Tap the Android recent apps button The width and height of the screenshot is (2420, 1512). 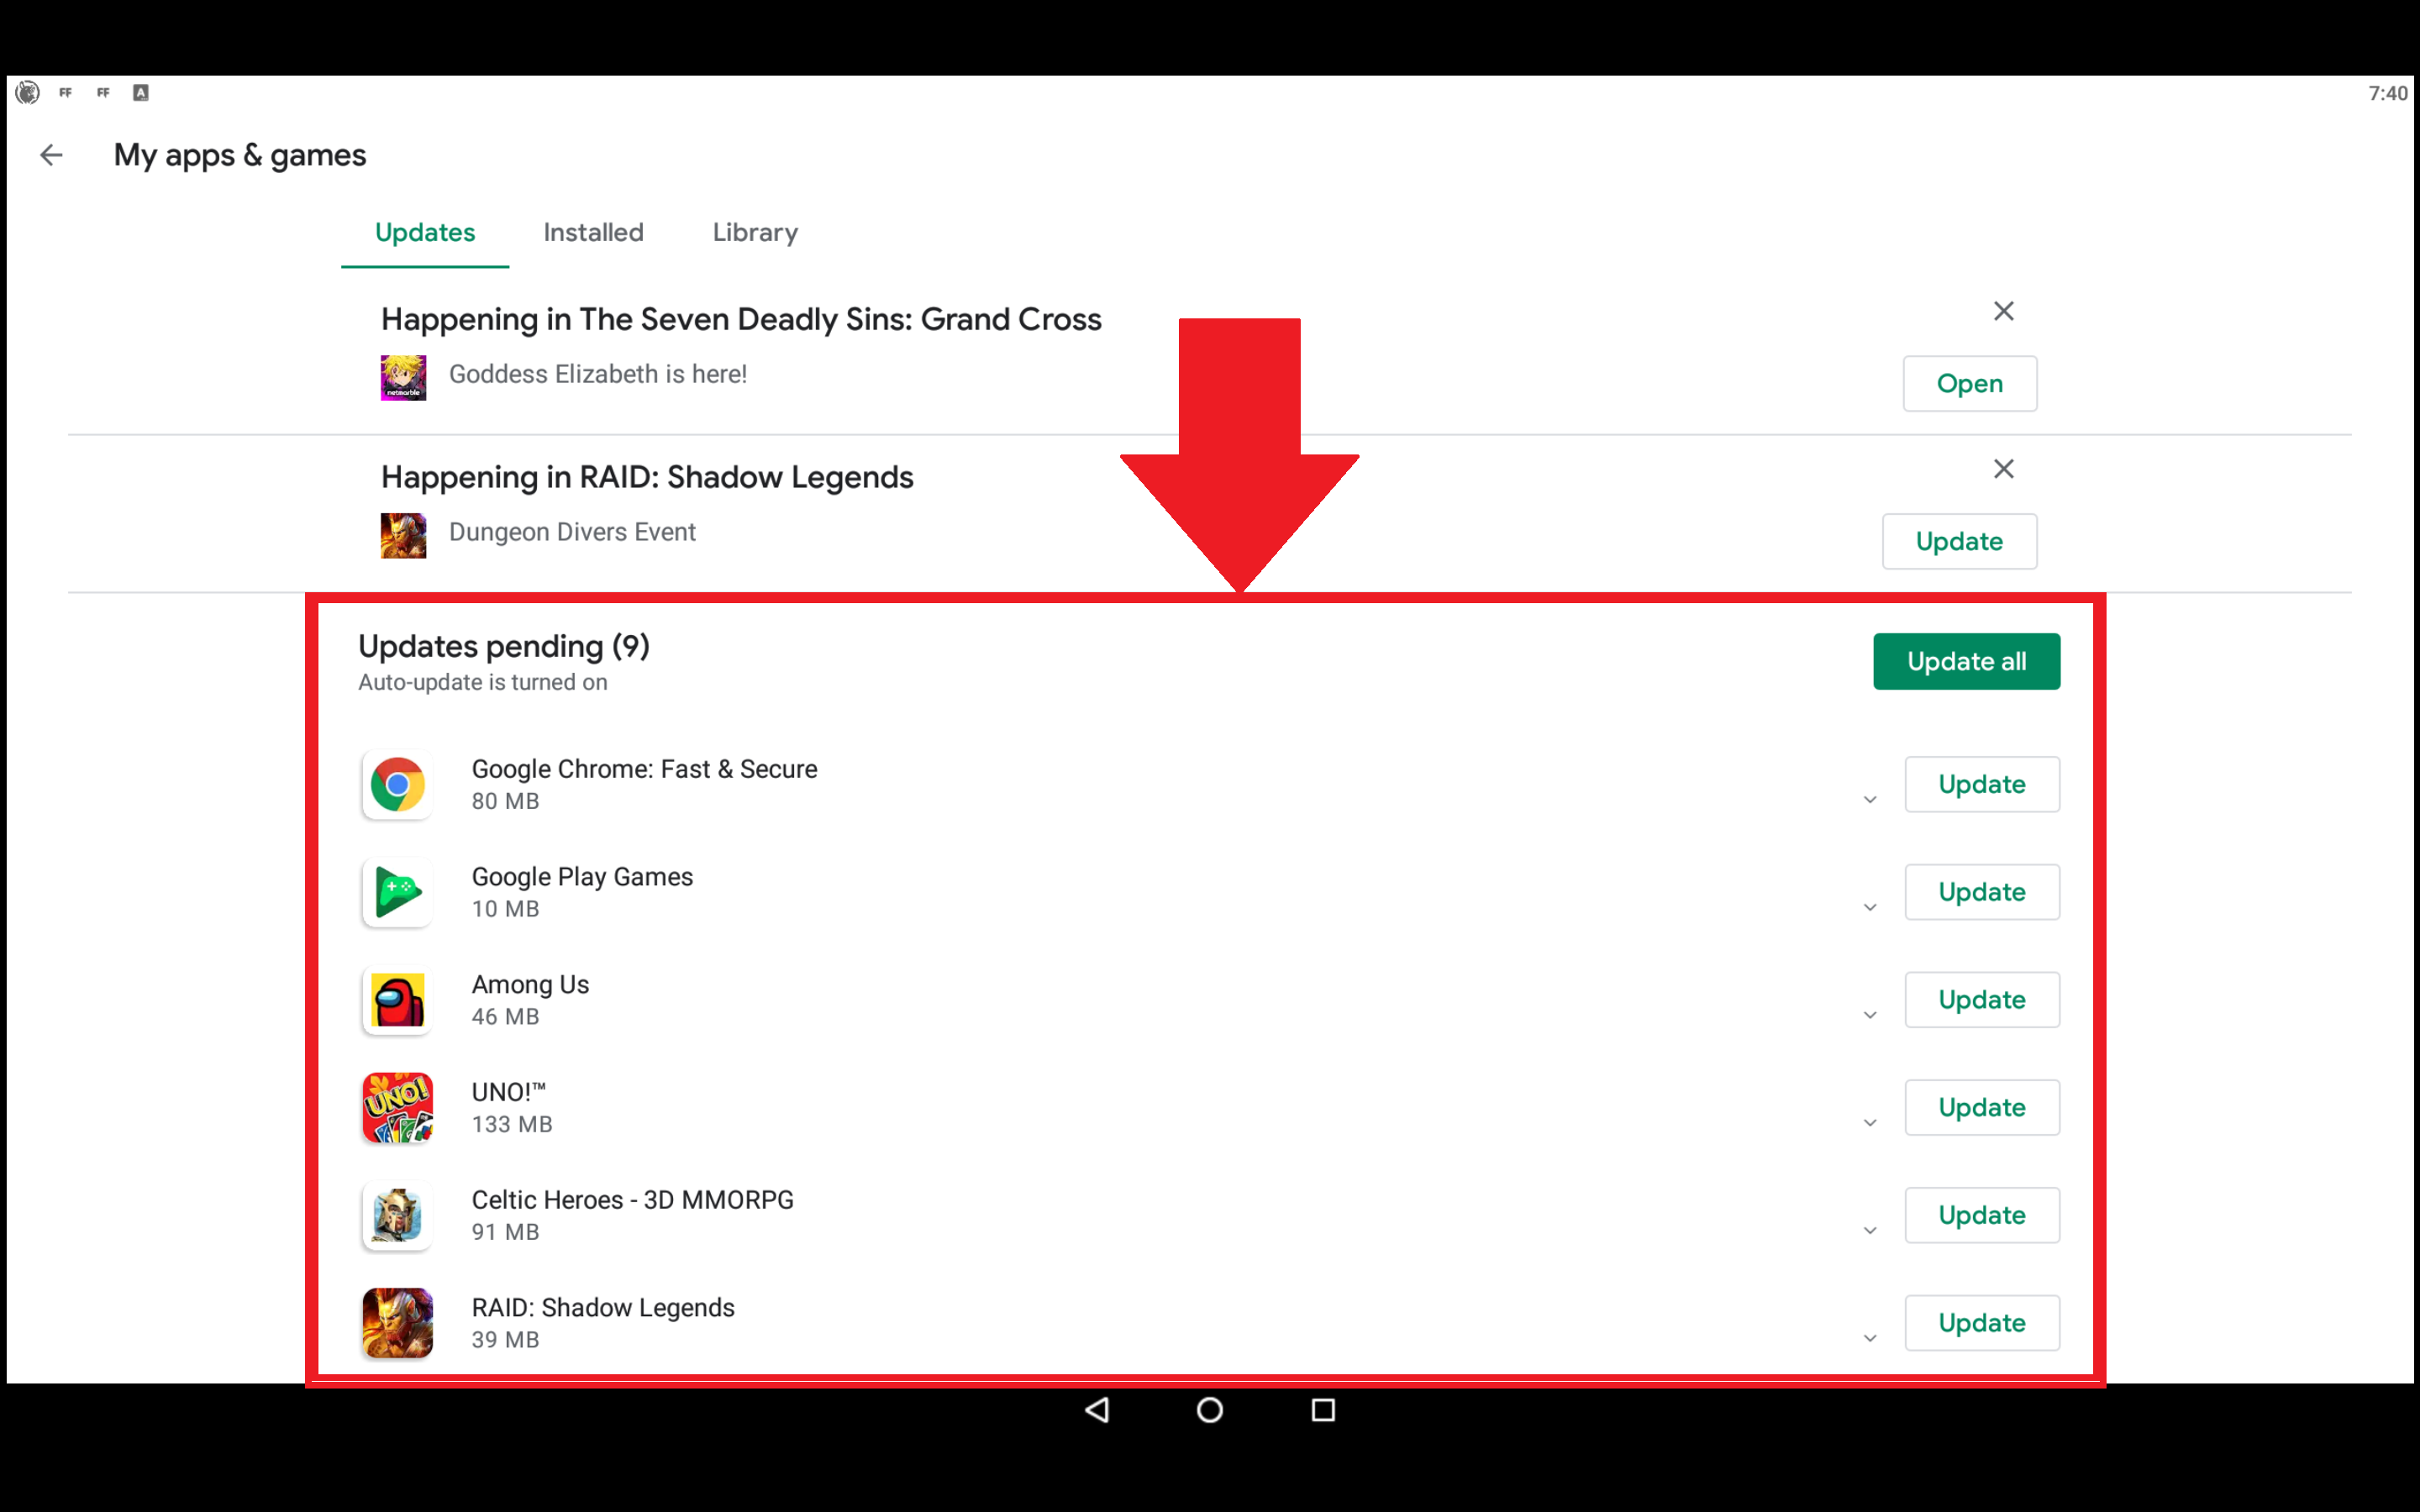tap(1323, 1410)
